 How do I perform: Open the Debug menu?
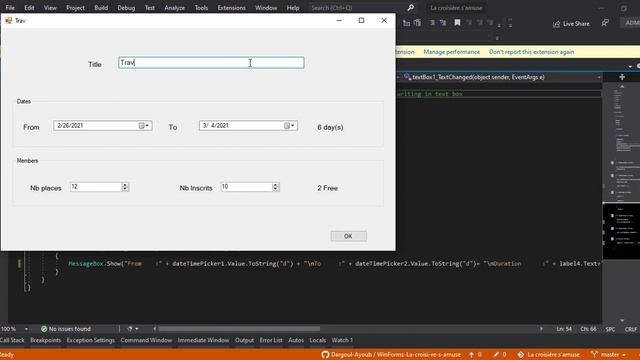coord(126,8)
